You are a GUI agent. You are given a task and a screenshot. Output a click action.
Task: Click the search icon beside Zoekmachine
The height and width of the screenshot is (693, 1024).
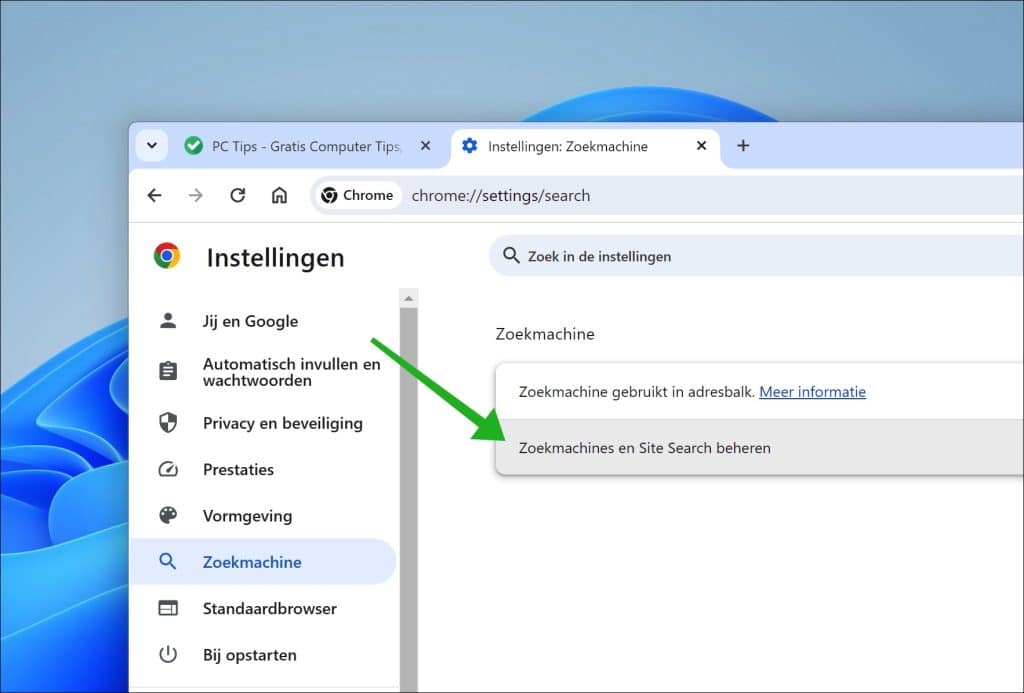click(x=168, y=561)
